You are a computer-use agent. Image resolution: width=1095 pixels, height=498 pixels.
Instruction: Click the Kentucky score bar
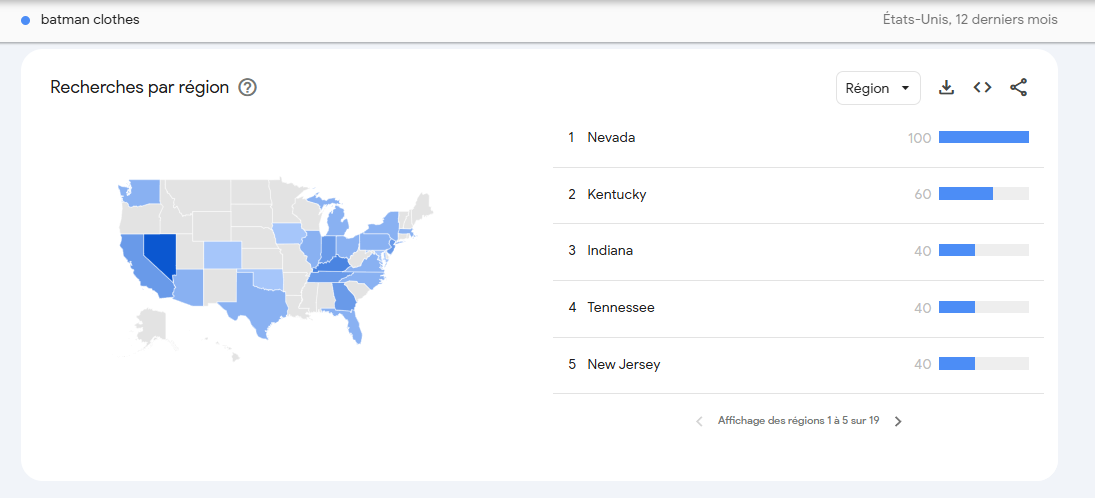[x=983, y=194]
